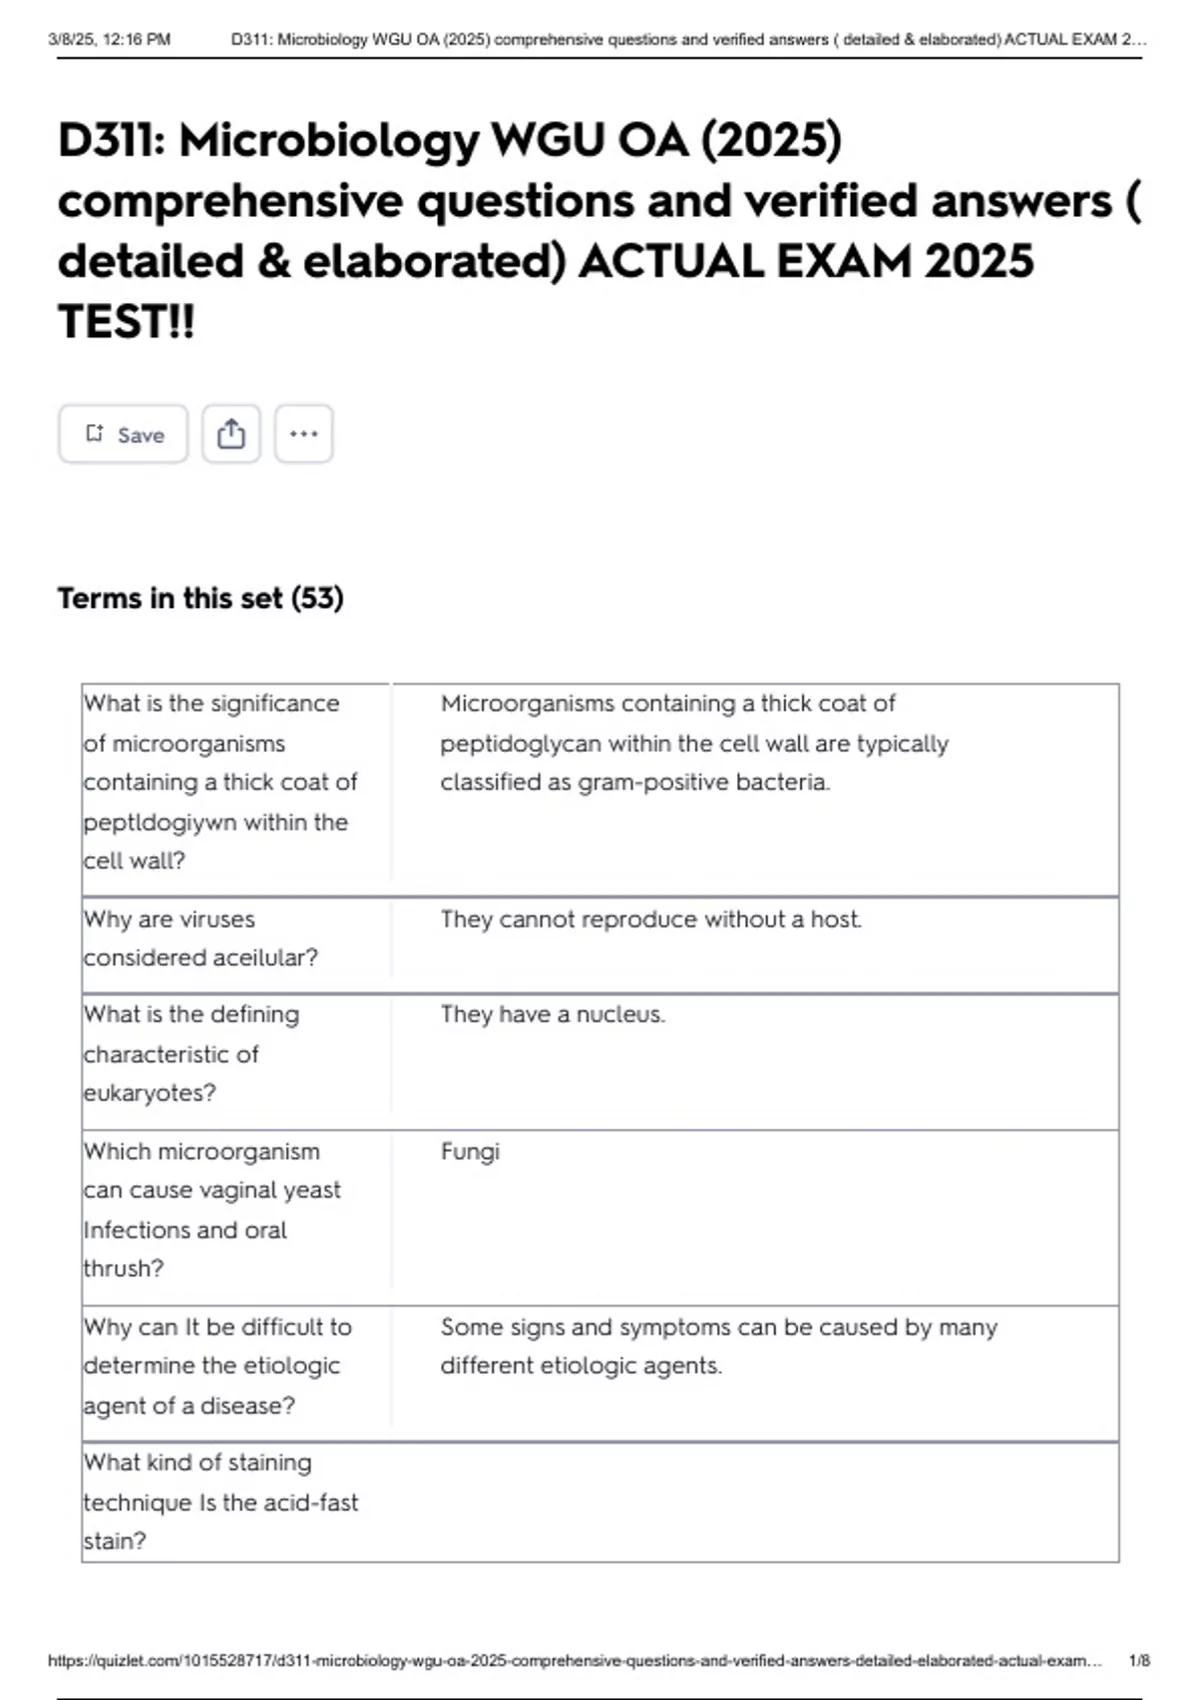Click the 'Terms in this set (53)' heading
1200x1700 pixels.
tap(200, 598)
